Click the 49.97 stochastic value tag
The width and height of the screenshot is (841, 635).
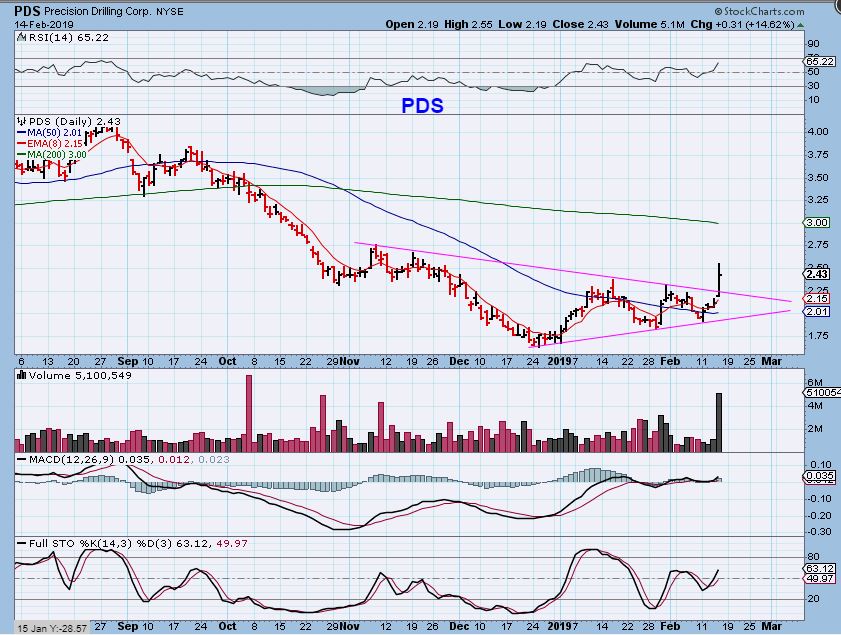[x=820, y=579]
